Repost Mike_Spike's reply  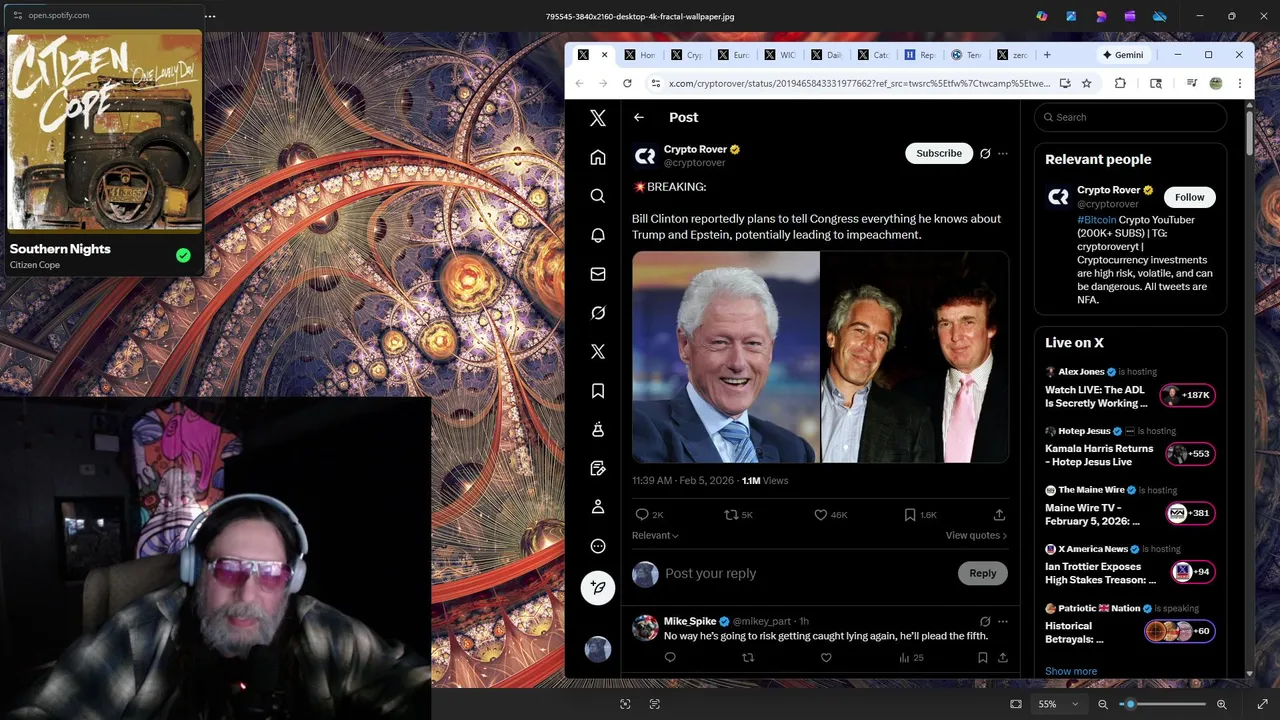click(748, 657)
